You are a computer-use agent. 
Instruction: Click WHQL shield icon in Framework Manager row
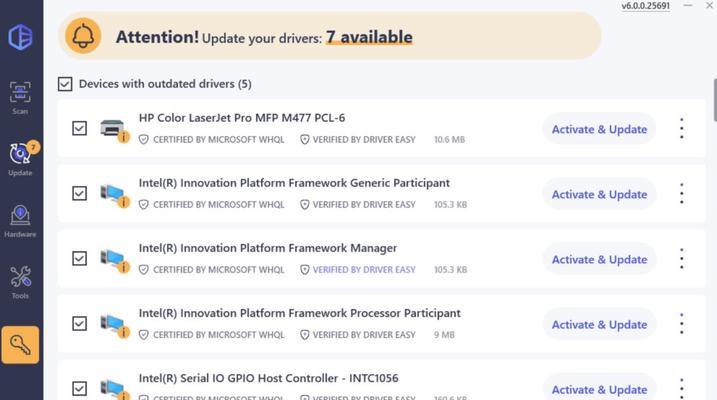tap(144, 270)
